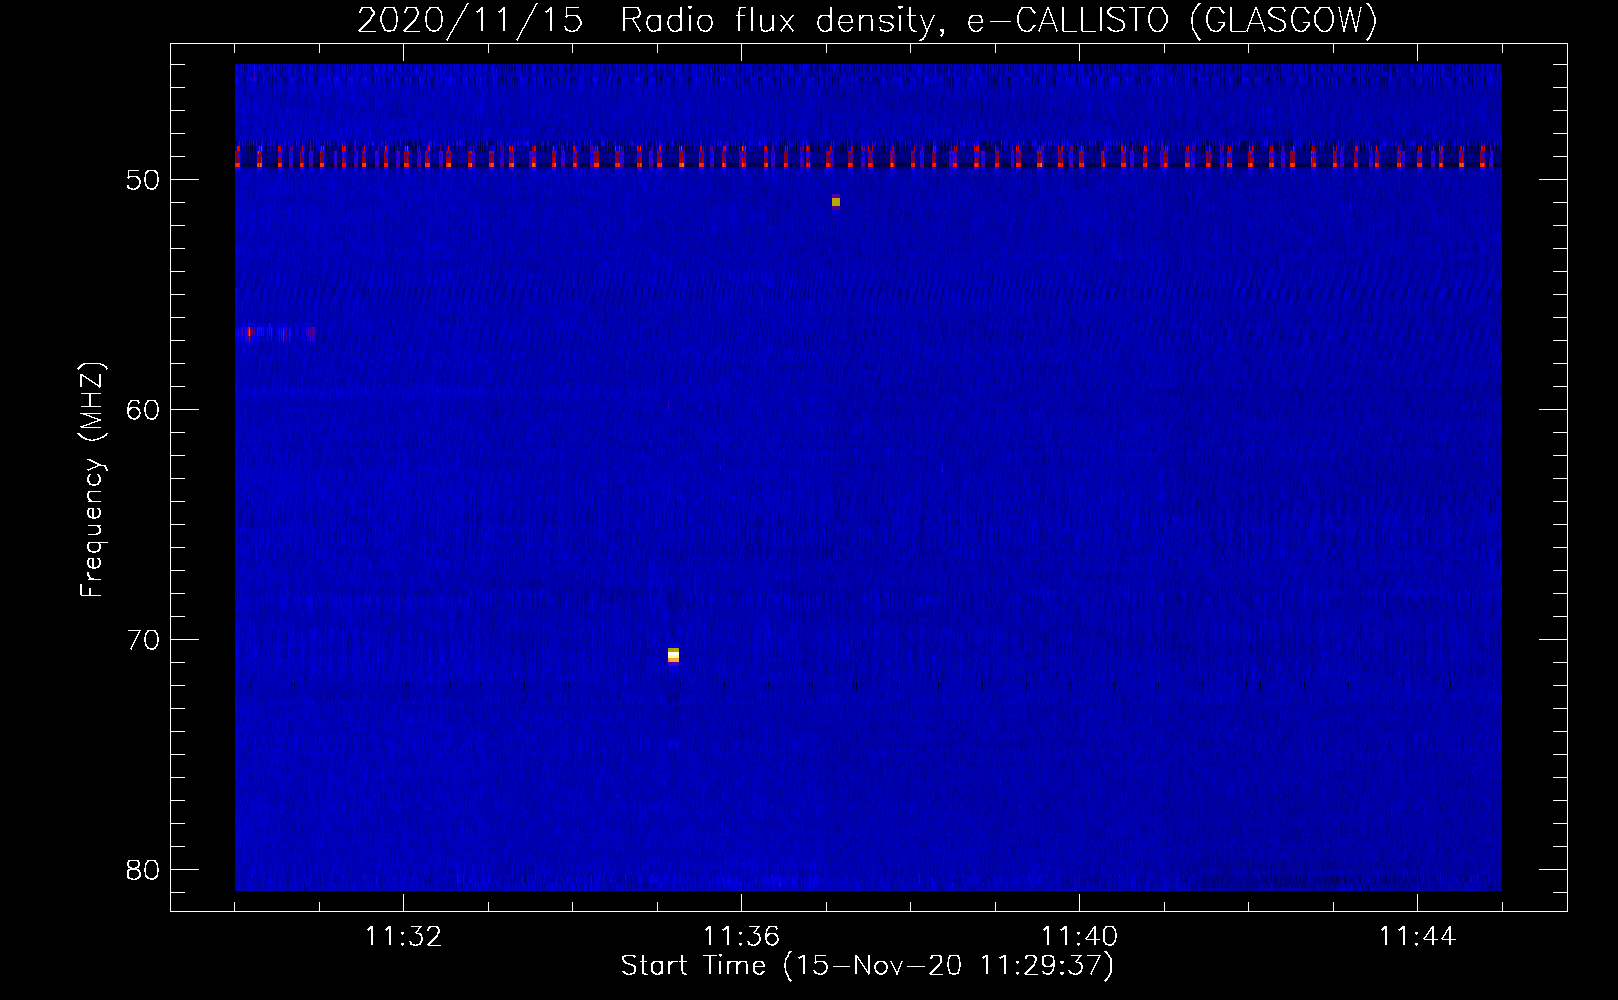Click the bright yellow-white spot near 70 MHz

(x=673, y=655)
